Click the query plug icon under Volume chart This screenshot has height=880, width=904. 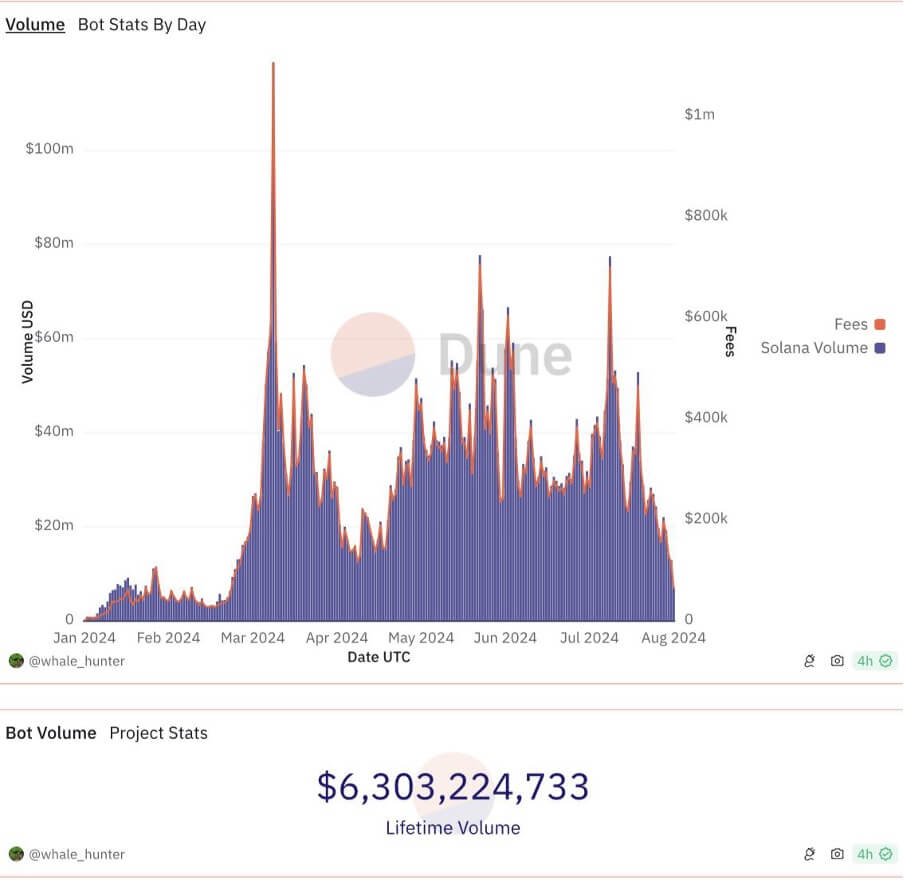click(x=810, y=661)
